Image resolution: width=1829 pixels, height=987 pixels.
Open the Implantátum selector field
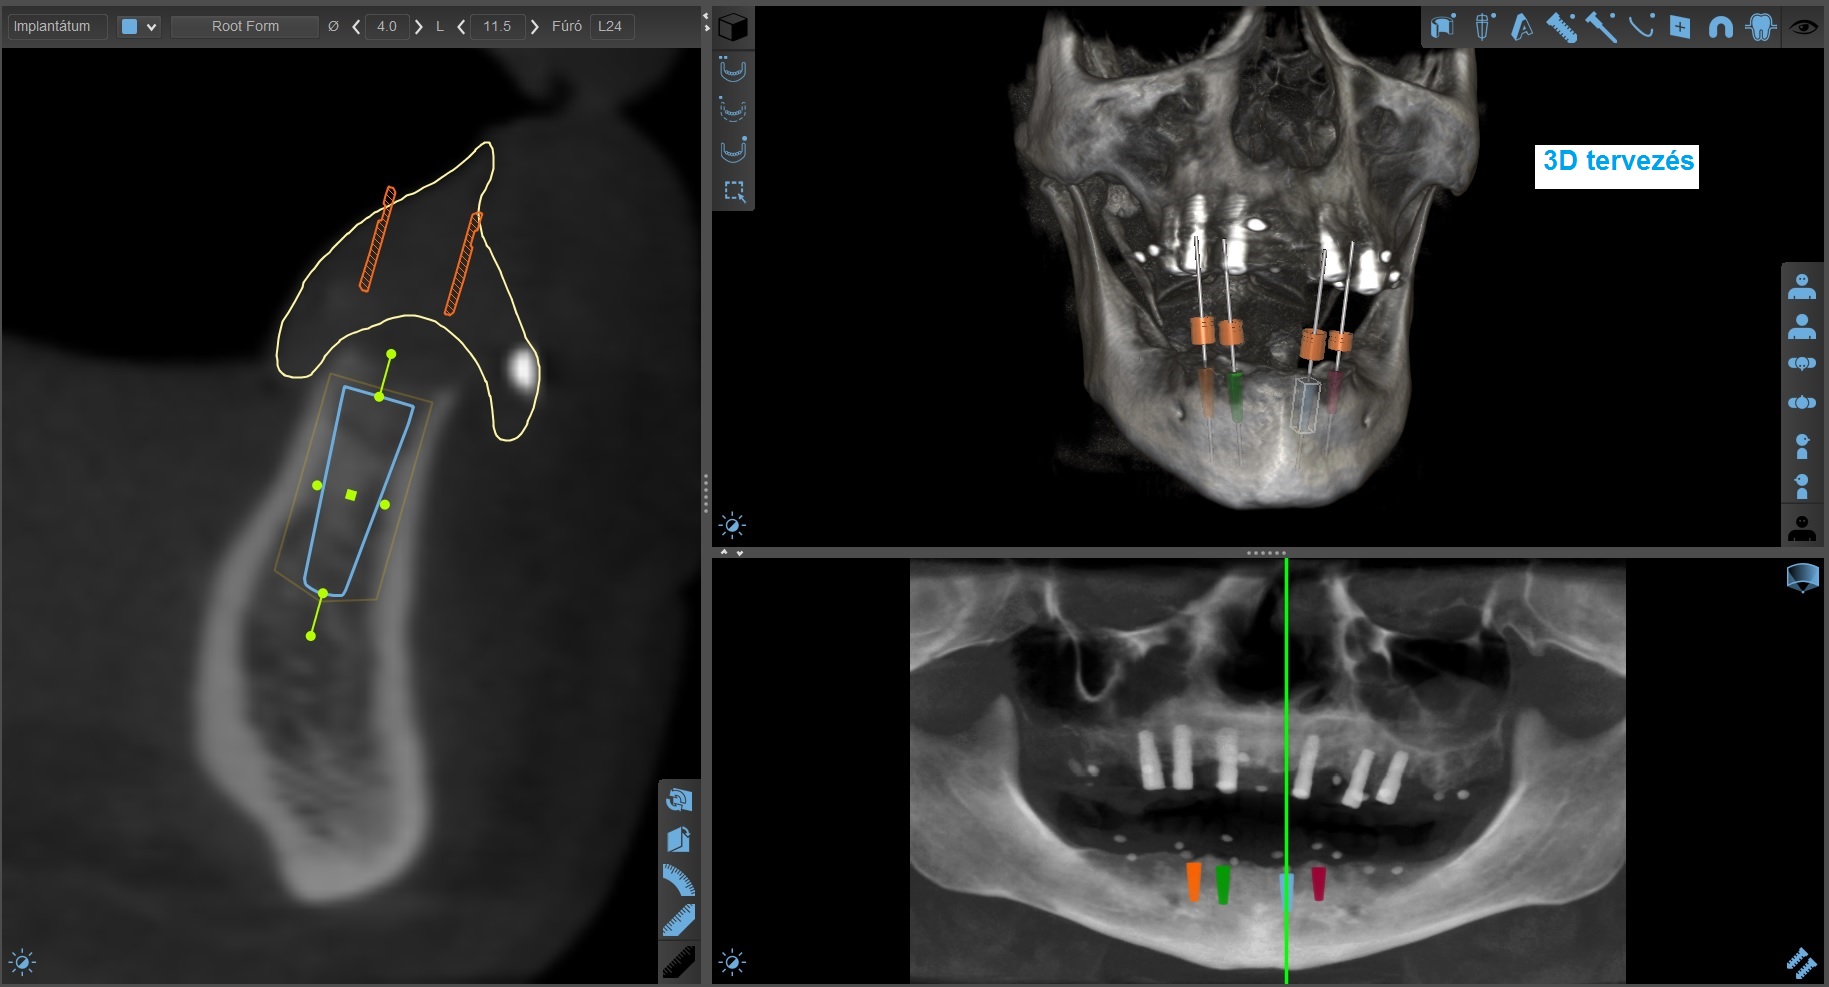[x=57, y=26]
